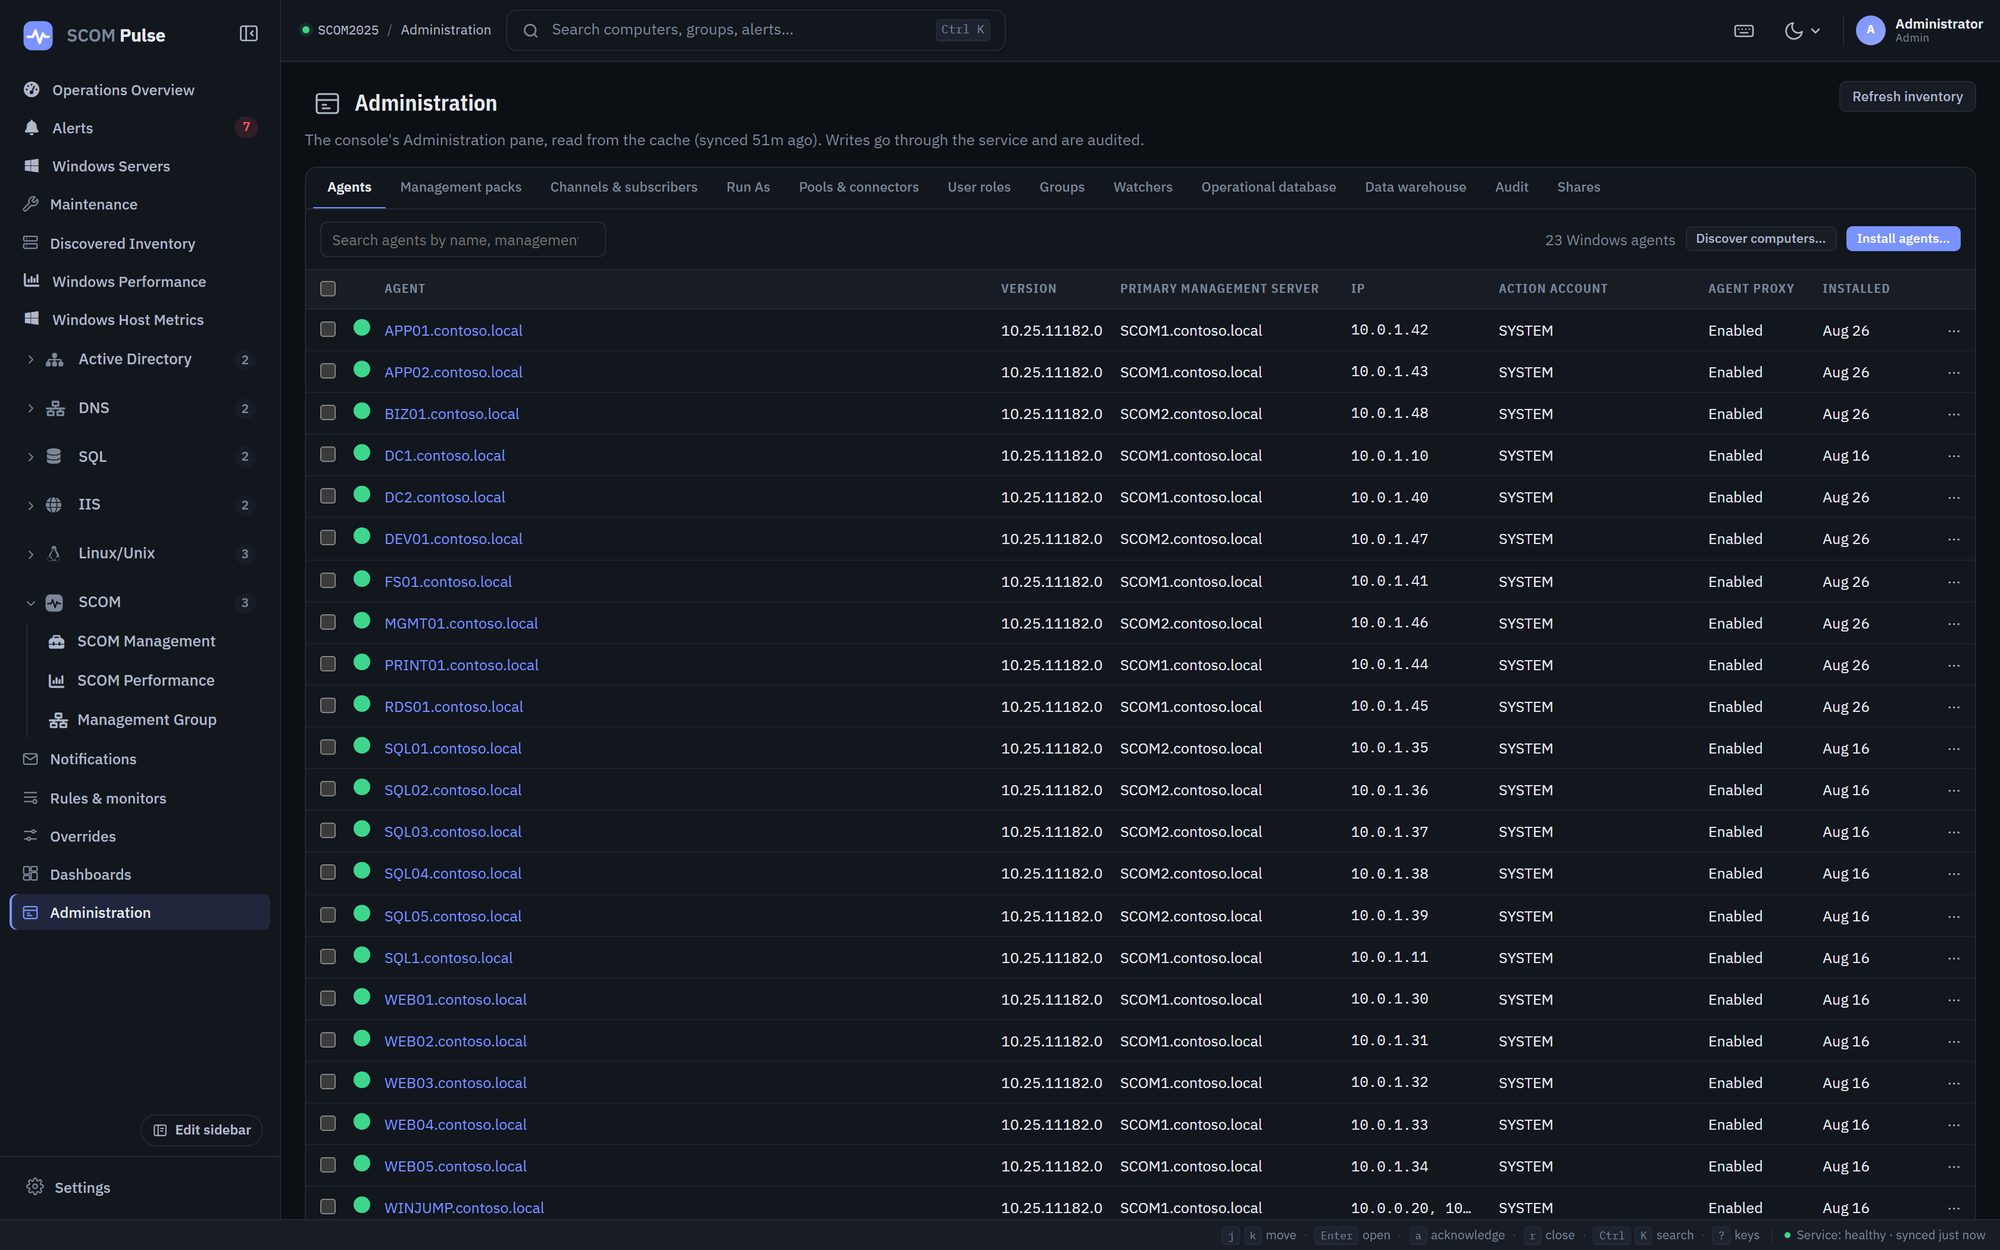Switch to the Run As tab

coord(748,187)
